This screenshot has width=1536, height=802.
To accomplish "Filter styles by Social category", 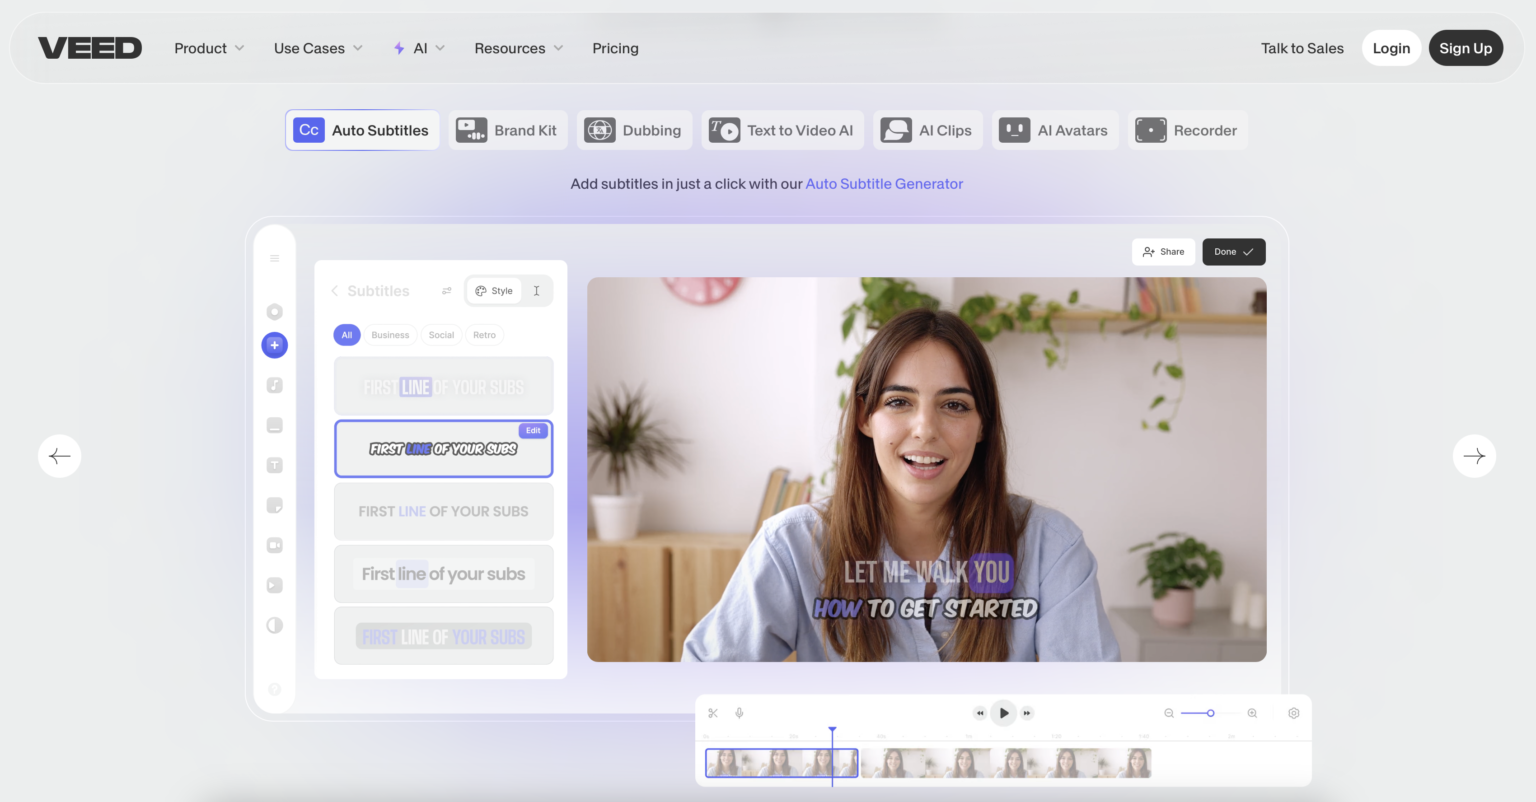I will pyautogui.click(x=441, y=335).
